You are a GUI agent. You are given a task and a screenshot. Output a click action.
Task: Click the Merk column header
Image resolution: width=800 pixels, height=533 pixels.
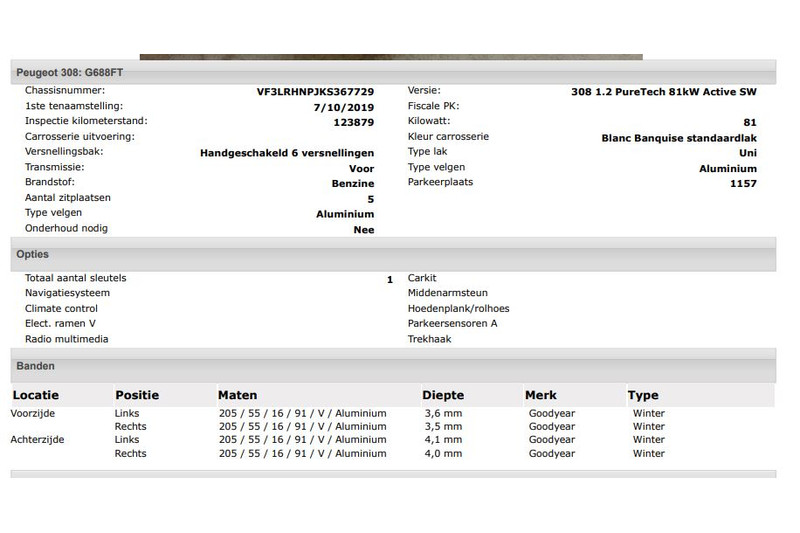click(541, 396)
